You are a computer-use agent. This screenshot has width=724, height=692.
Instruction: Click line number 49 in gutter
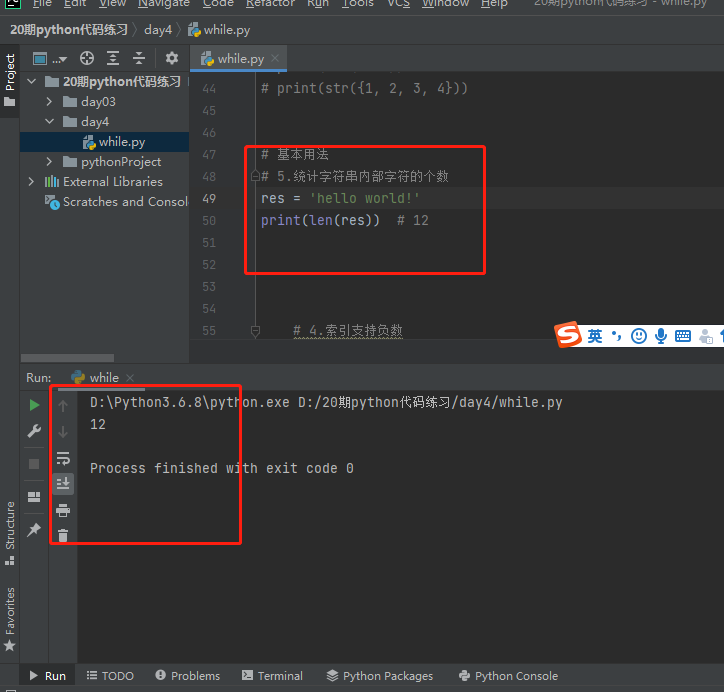click(x=209, y=199)
